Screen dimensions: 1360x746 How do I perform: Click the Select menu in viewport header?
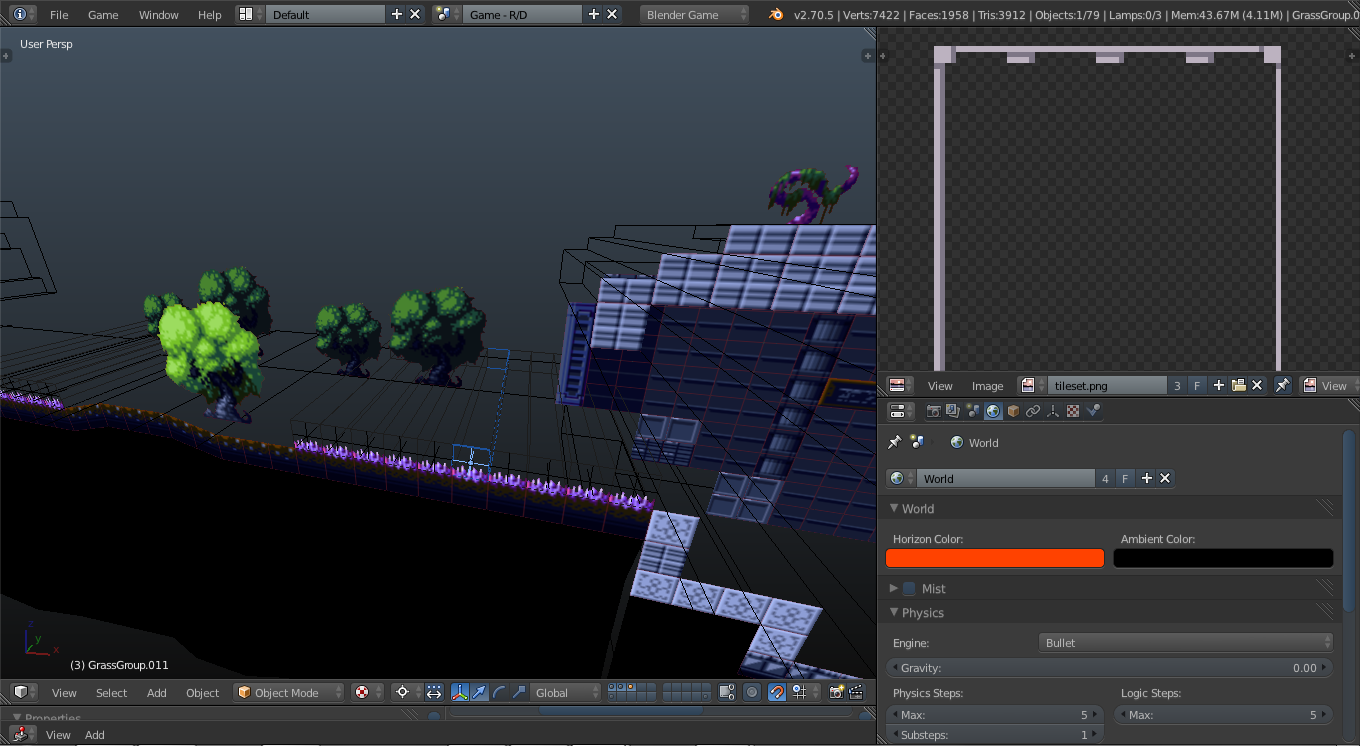point(111,693)
